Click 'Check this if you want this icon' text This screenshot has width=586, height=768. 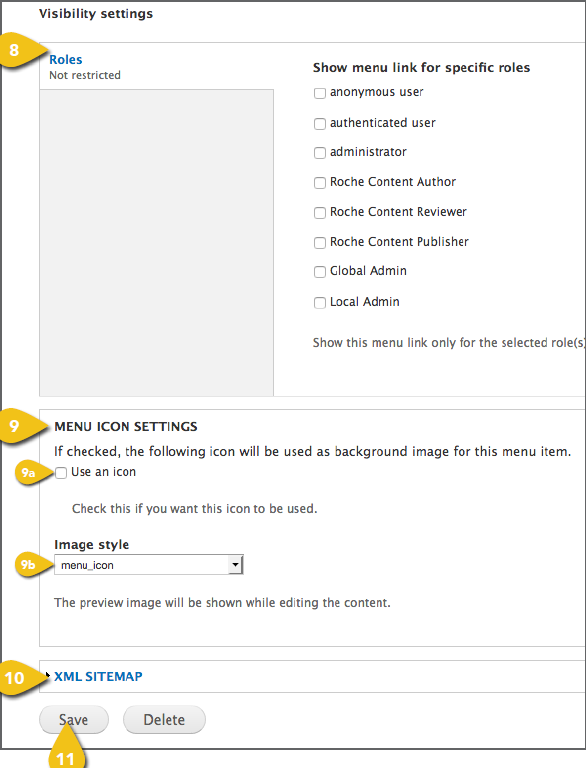click(195, 509)
